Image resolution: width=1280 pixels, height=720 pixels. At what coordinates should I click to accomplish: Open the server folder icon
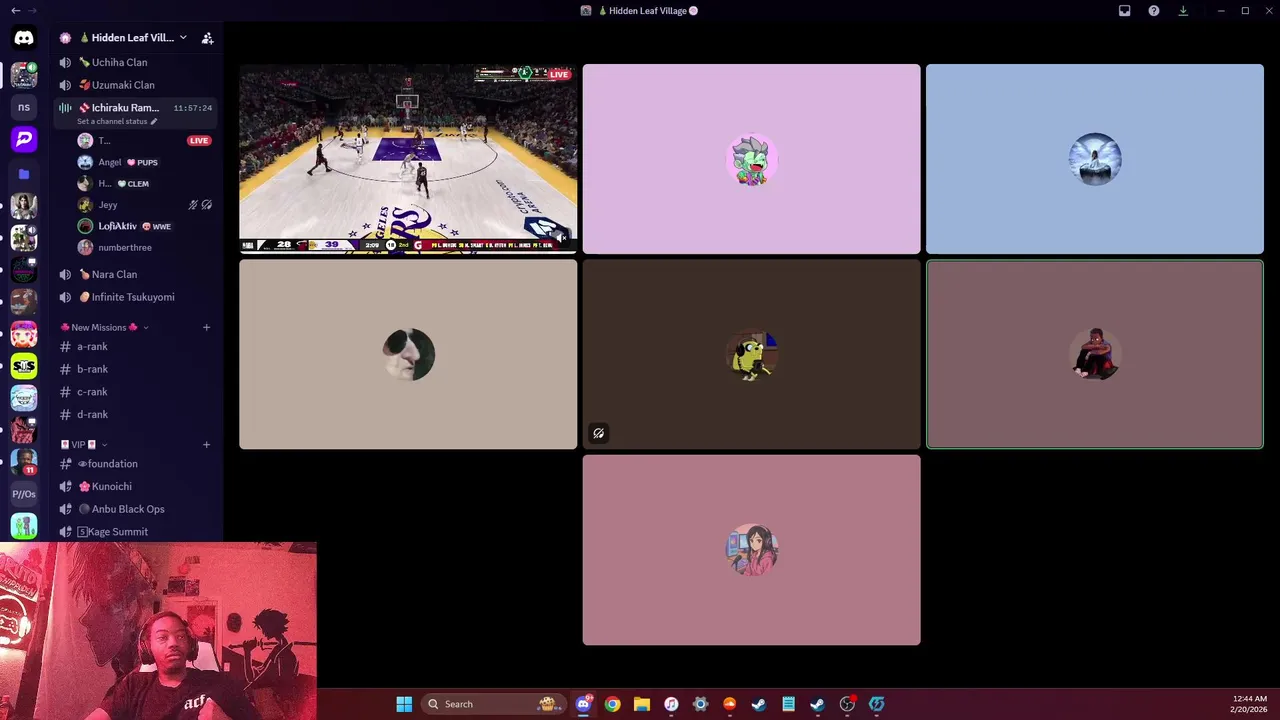[x=24, y=174]
